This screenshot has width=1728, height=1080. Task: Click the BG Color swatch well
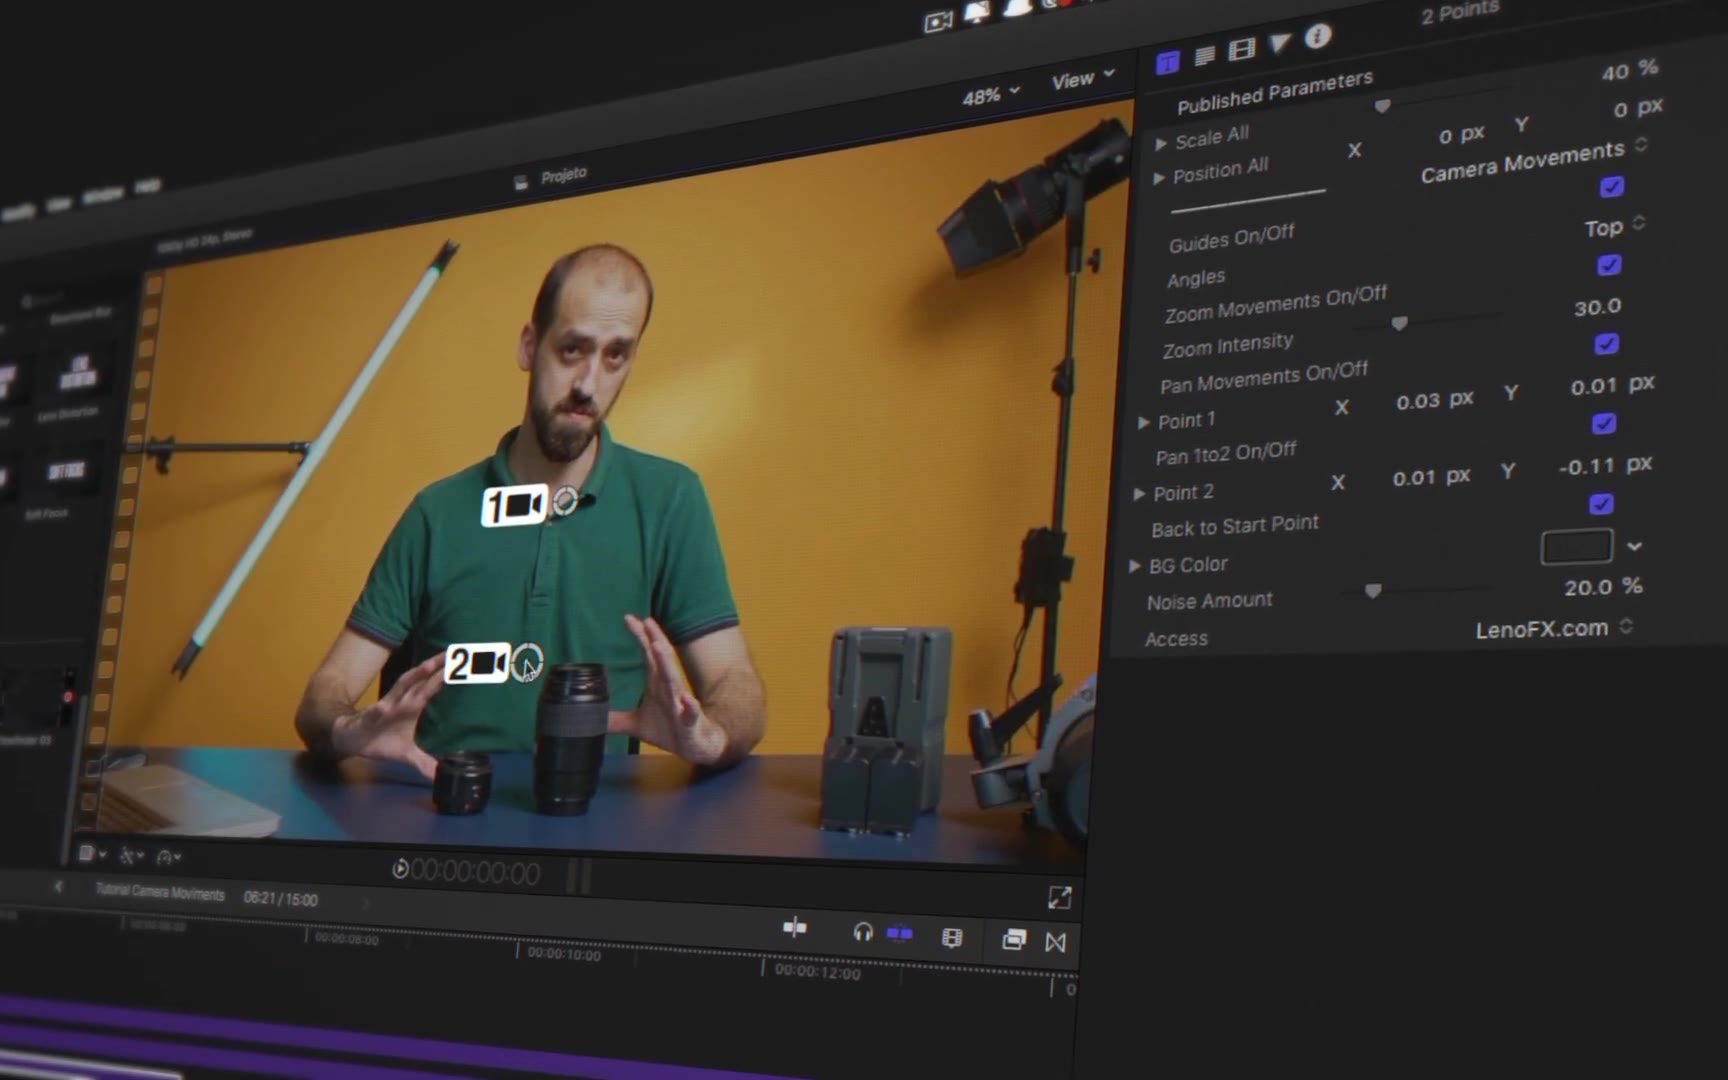pos(1576,547)
